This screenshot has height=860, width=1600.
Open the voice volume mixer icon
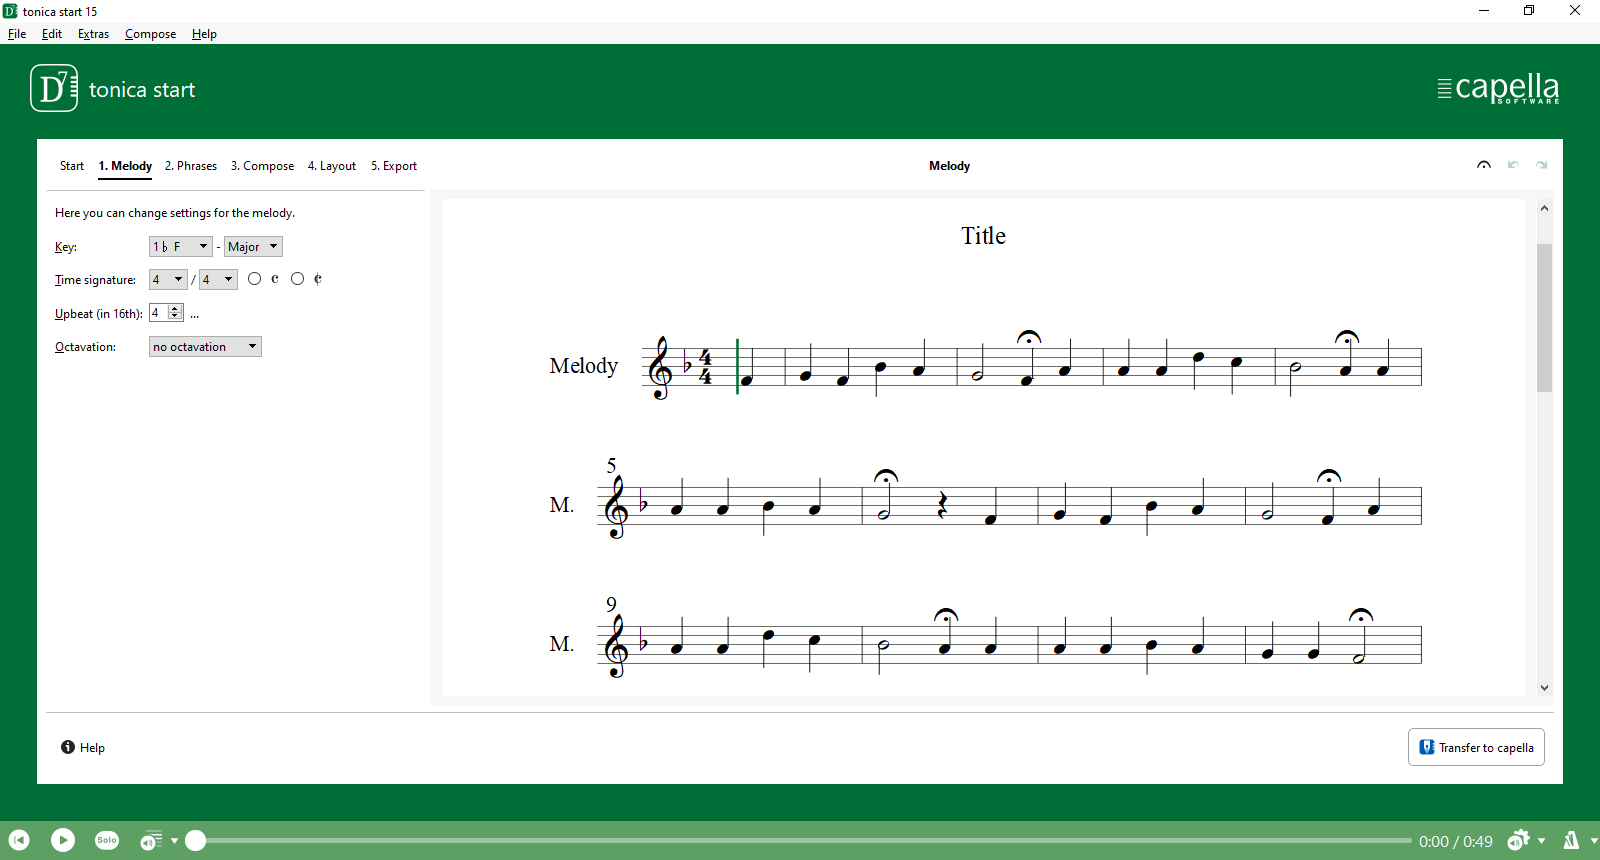(x=151, y=841)
